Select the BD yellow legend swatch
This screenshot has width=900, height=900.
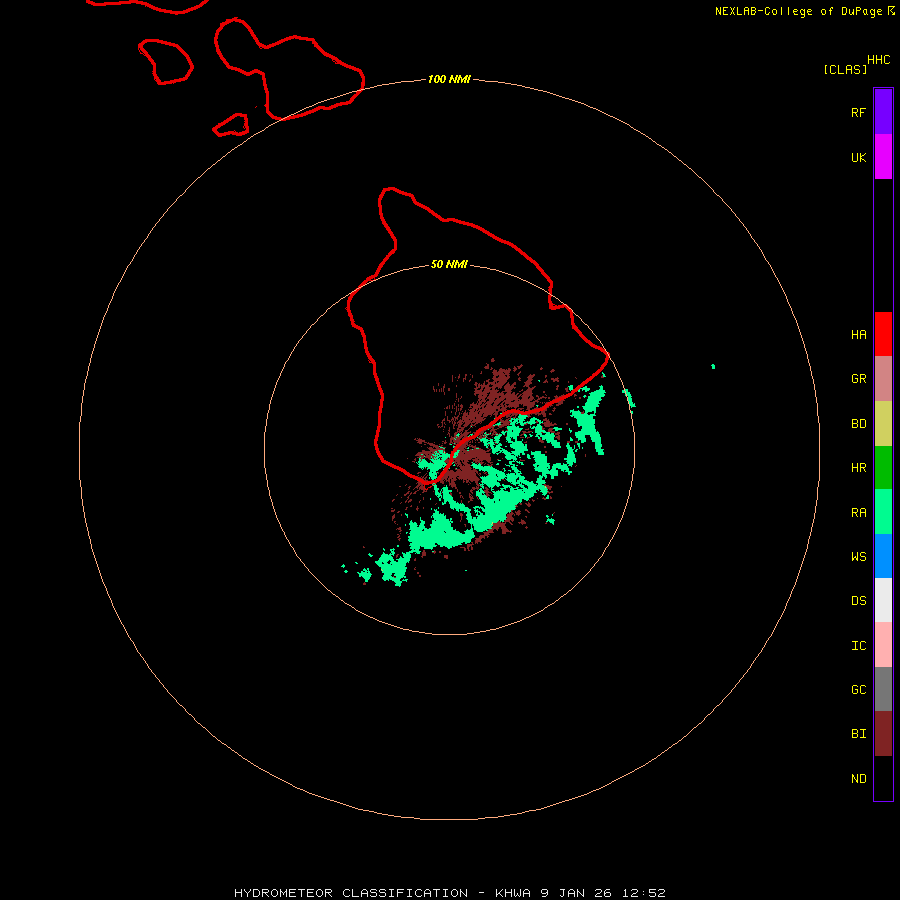point(883,423)
